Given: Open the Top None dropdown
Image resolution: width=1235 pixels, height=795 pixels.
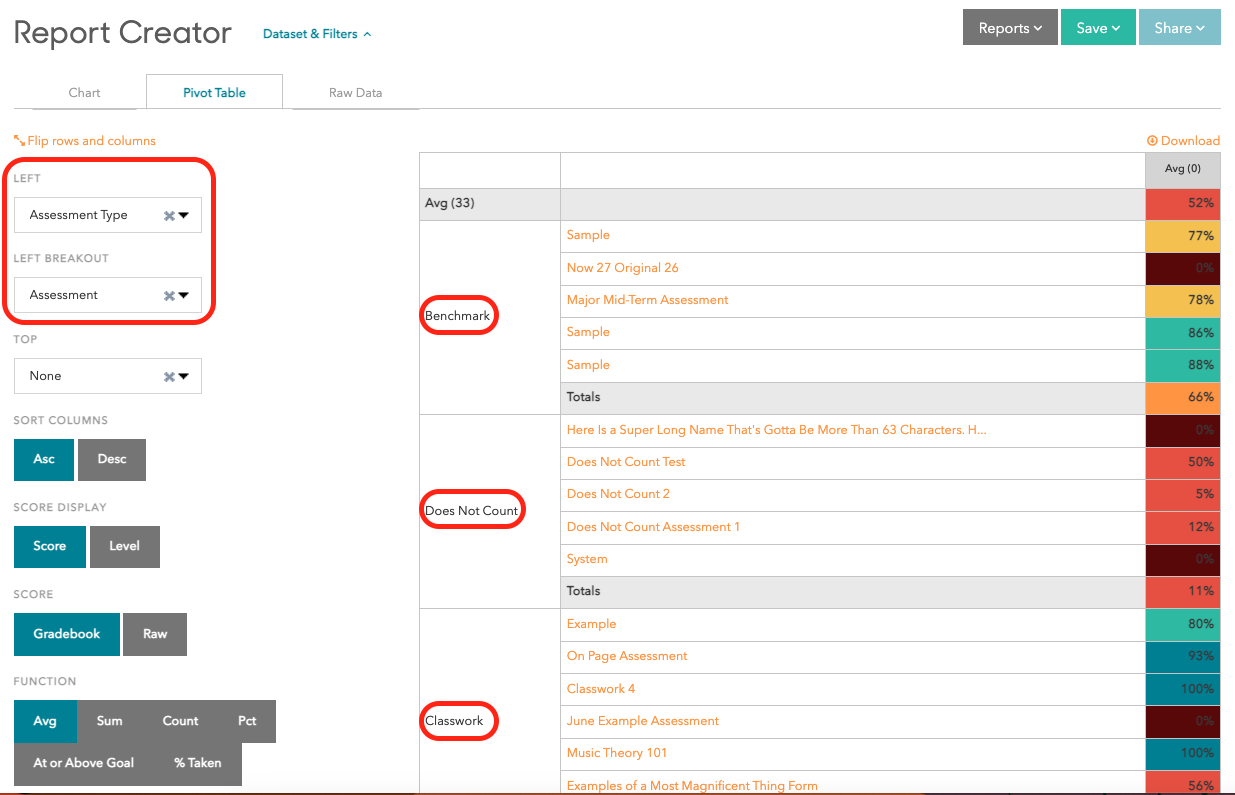Looking at the screenshot, I should [x=184, y=376].
